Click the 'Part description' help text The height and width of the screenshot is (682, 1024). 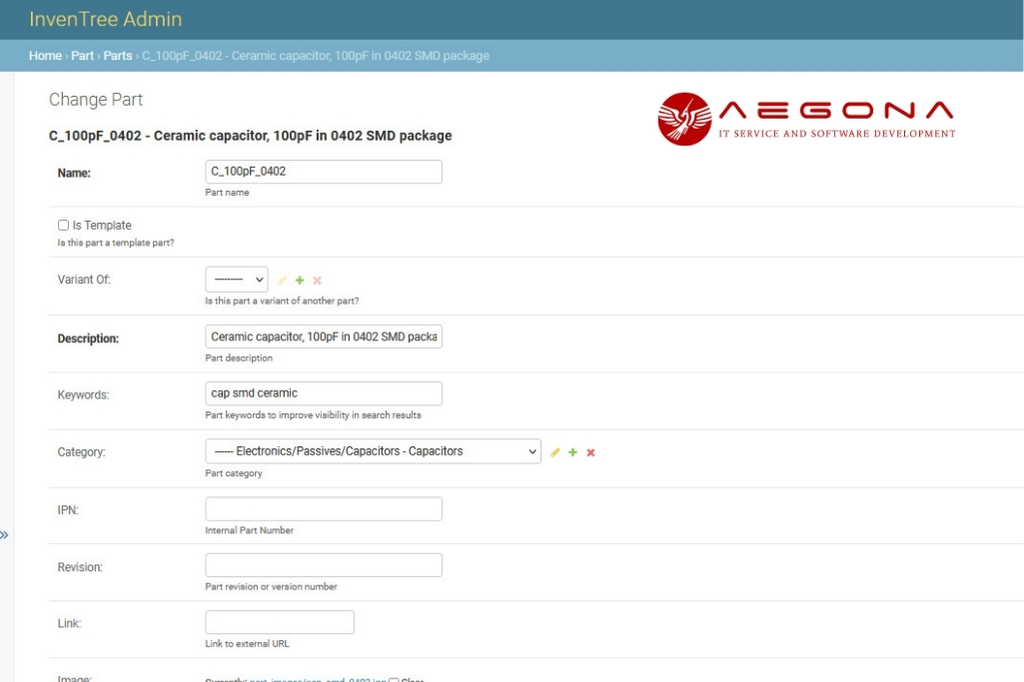click(x=239, y=358)
